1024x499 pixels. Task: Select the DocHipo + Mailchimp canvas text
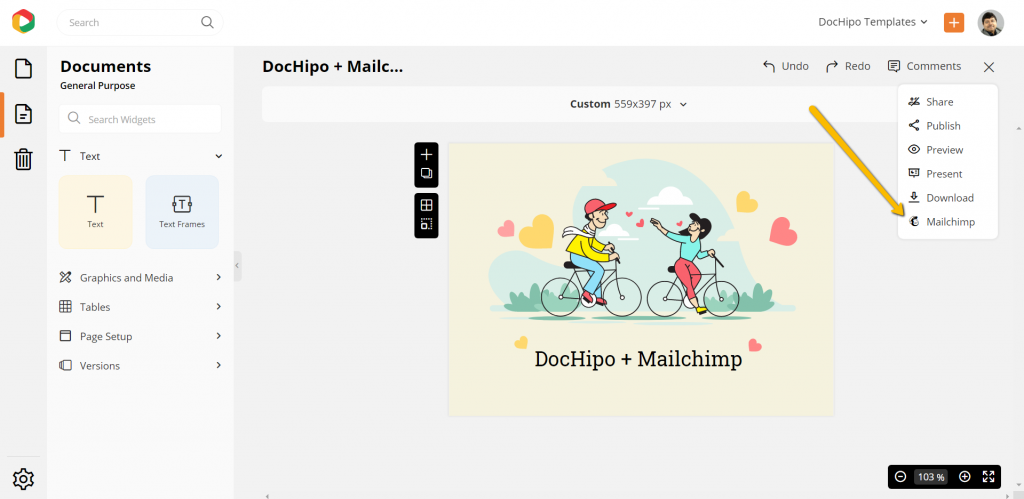pyautogui.click(x=638, y=359)
